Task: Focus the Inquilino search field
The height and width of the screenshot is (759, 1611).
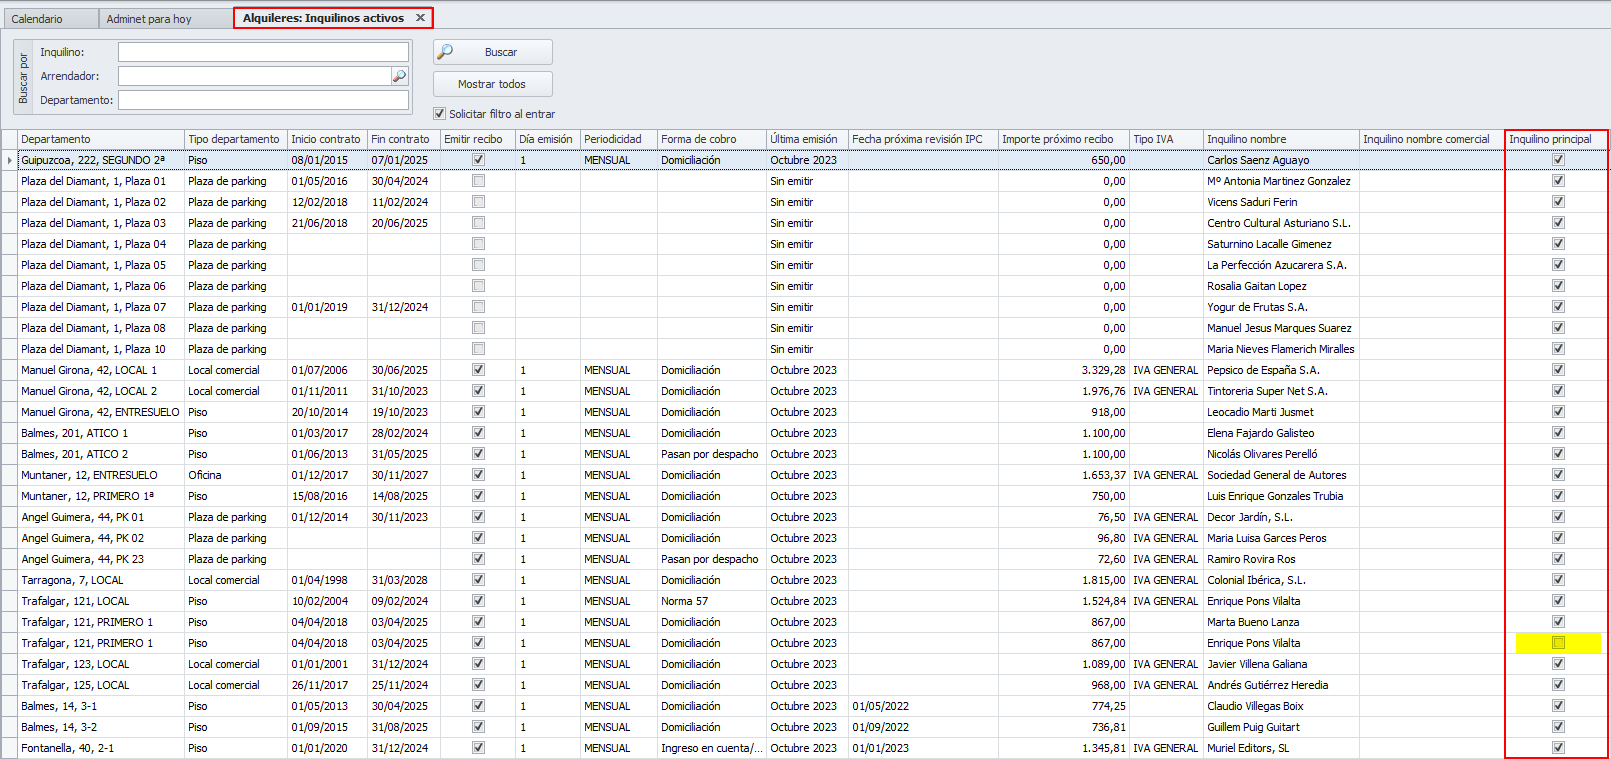Action: pyautogui.click(x=263, y=52)
